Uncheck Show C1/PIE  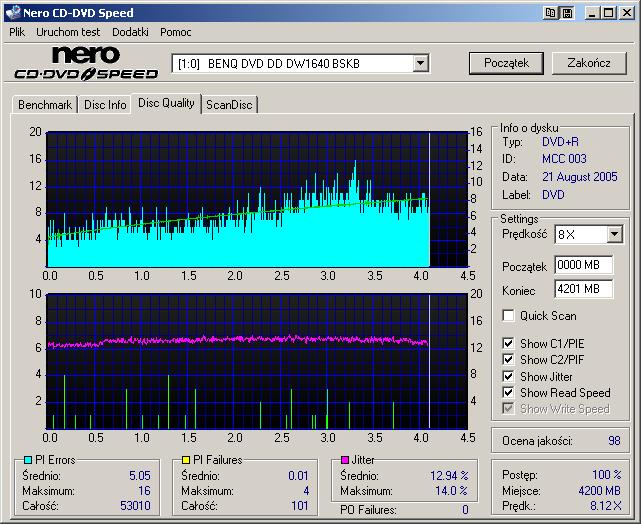(508, 343)
